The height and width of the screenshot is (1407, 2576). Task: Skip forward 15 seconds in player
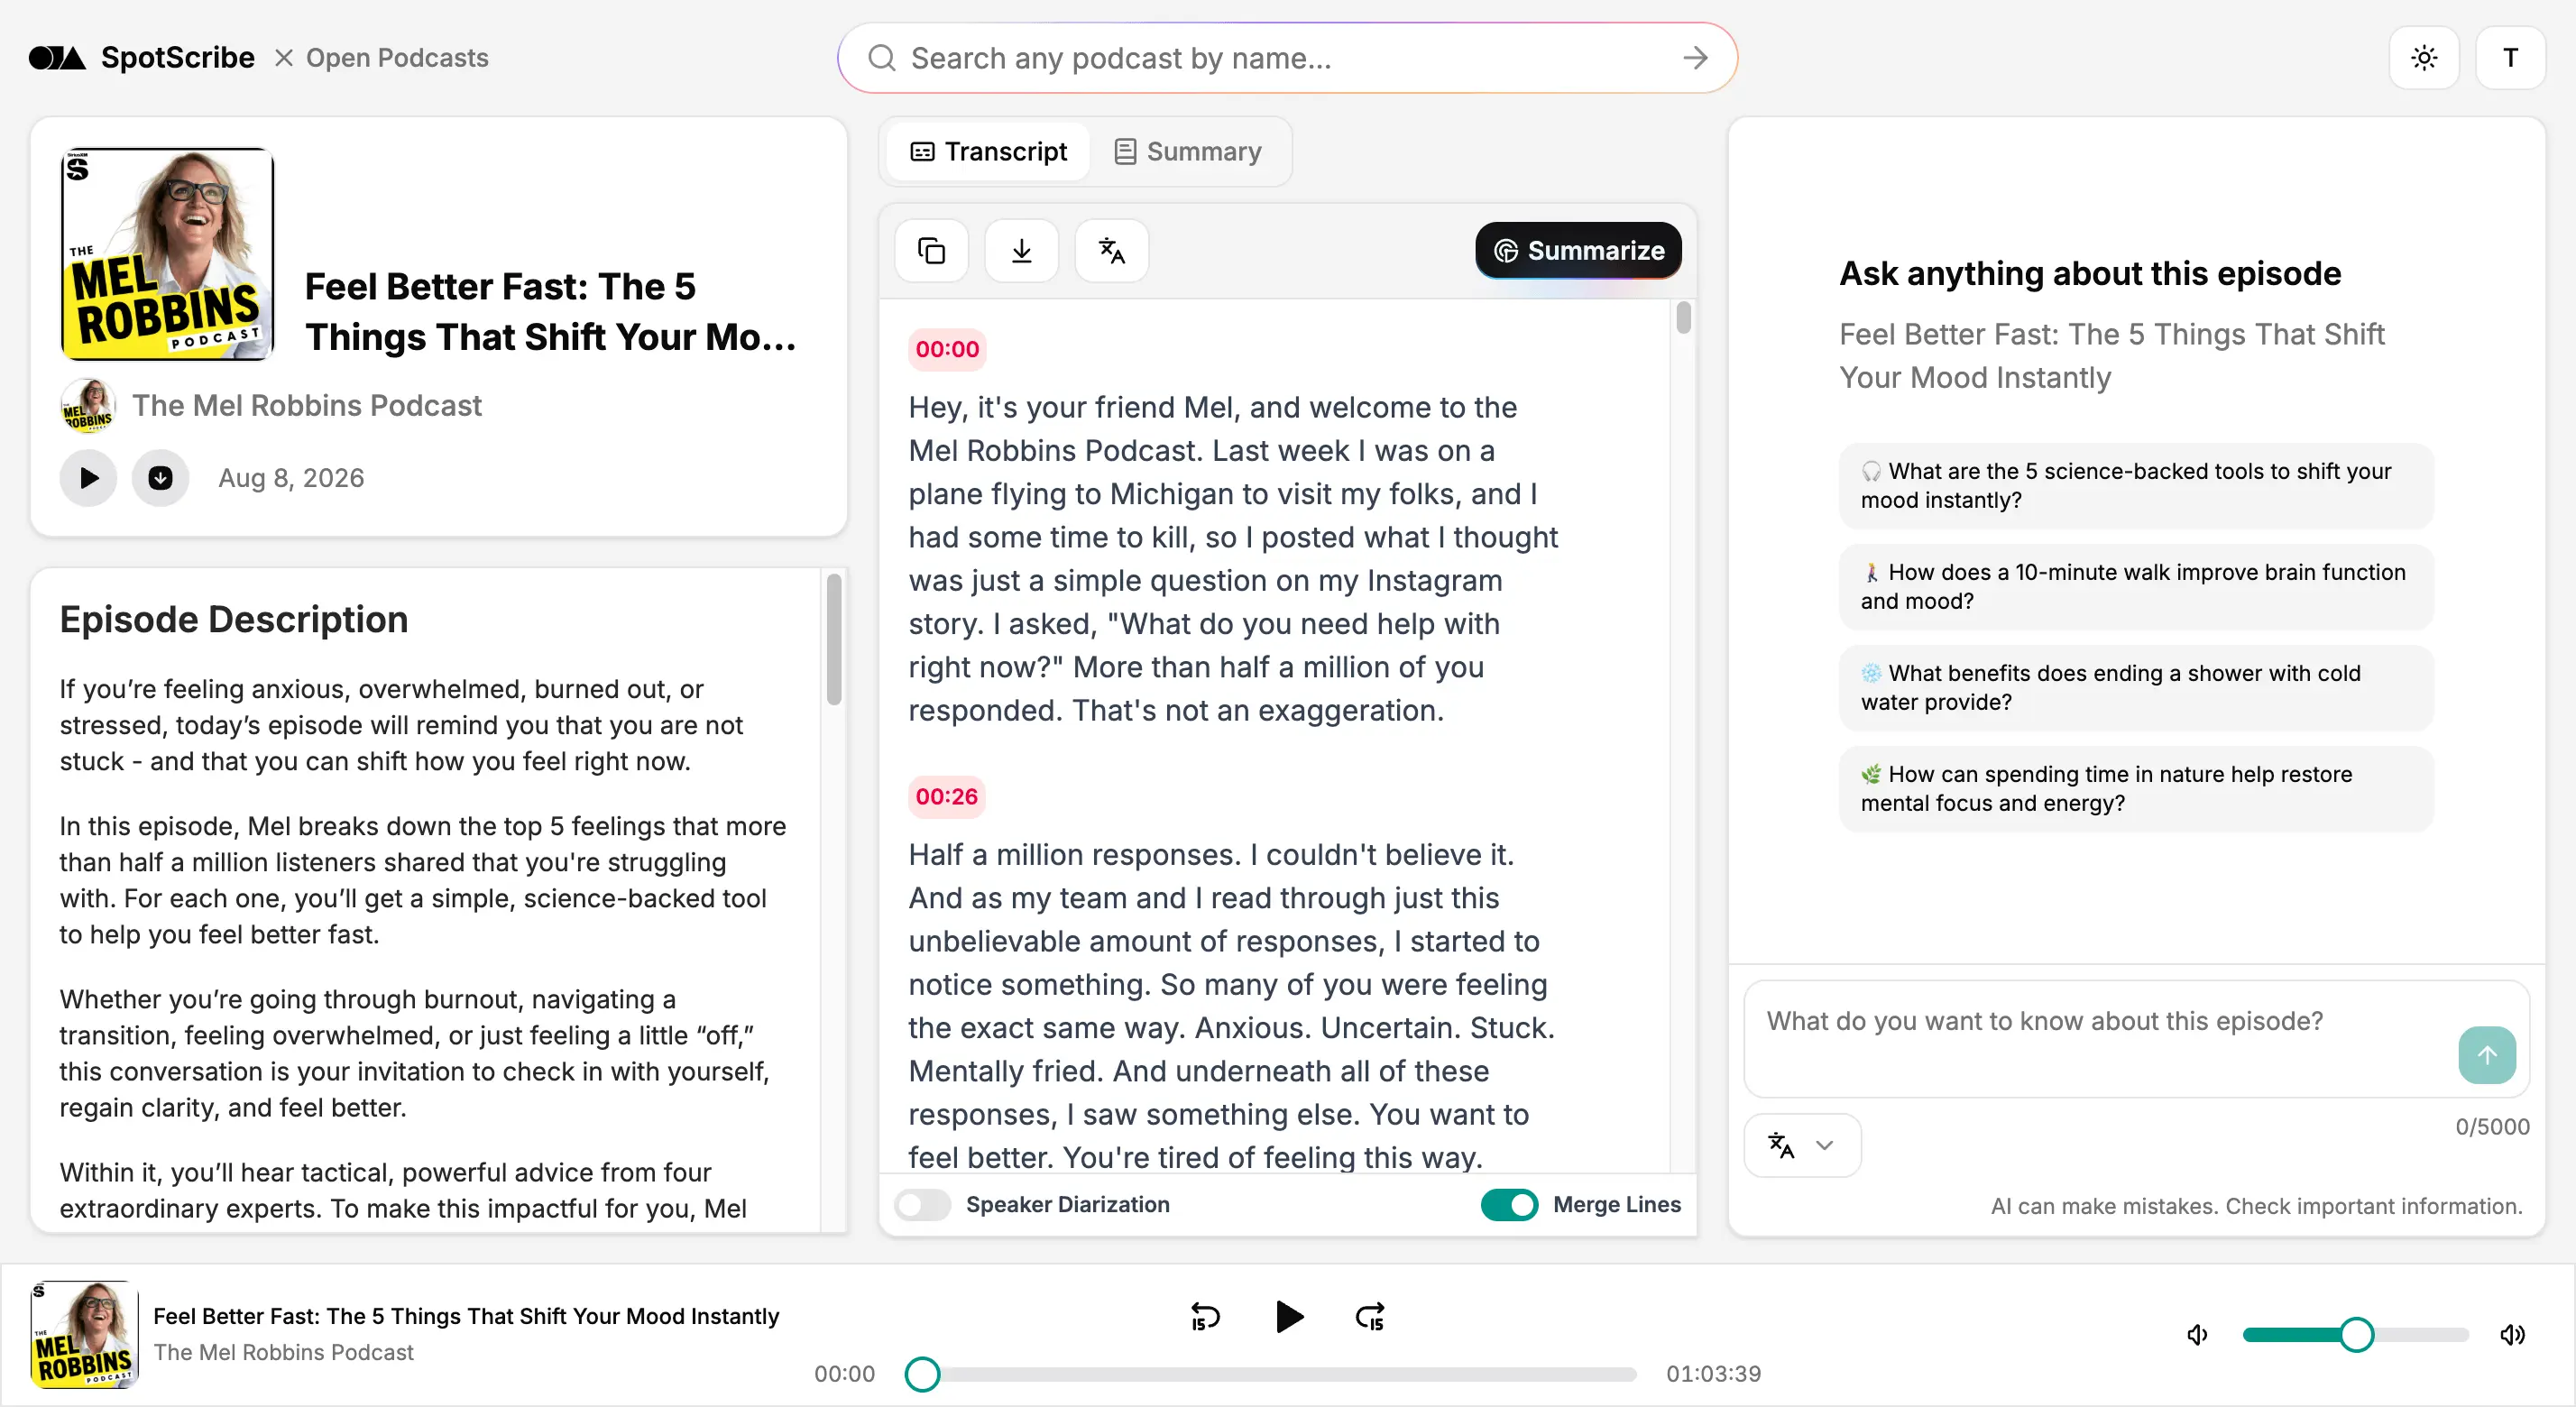coord(1370,1317)
